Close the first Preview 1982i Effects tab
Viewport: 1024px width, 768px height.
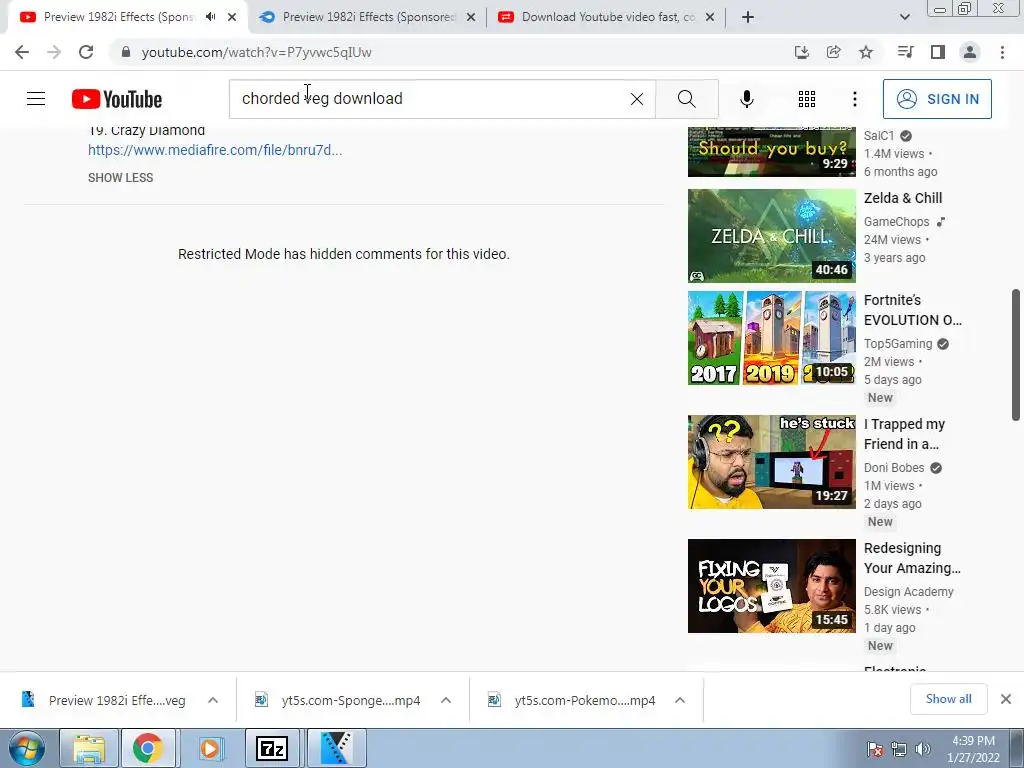pyautogui.click(x=232, y=17)
